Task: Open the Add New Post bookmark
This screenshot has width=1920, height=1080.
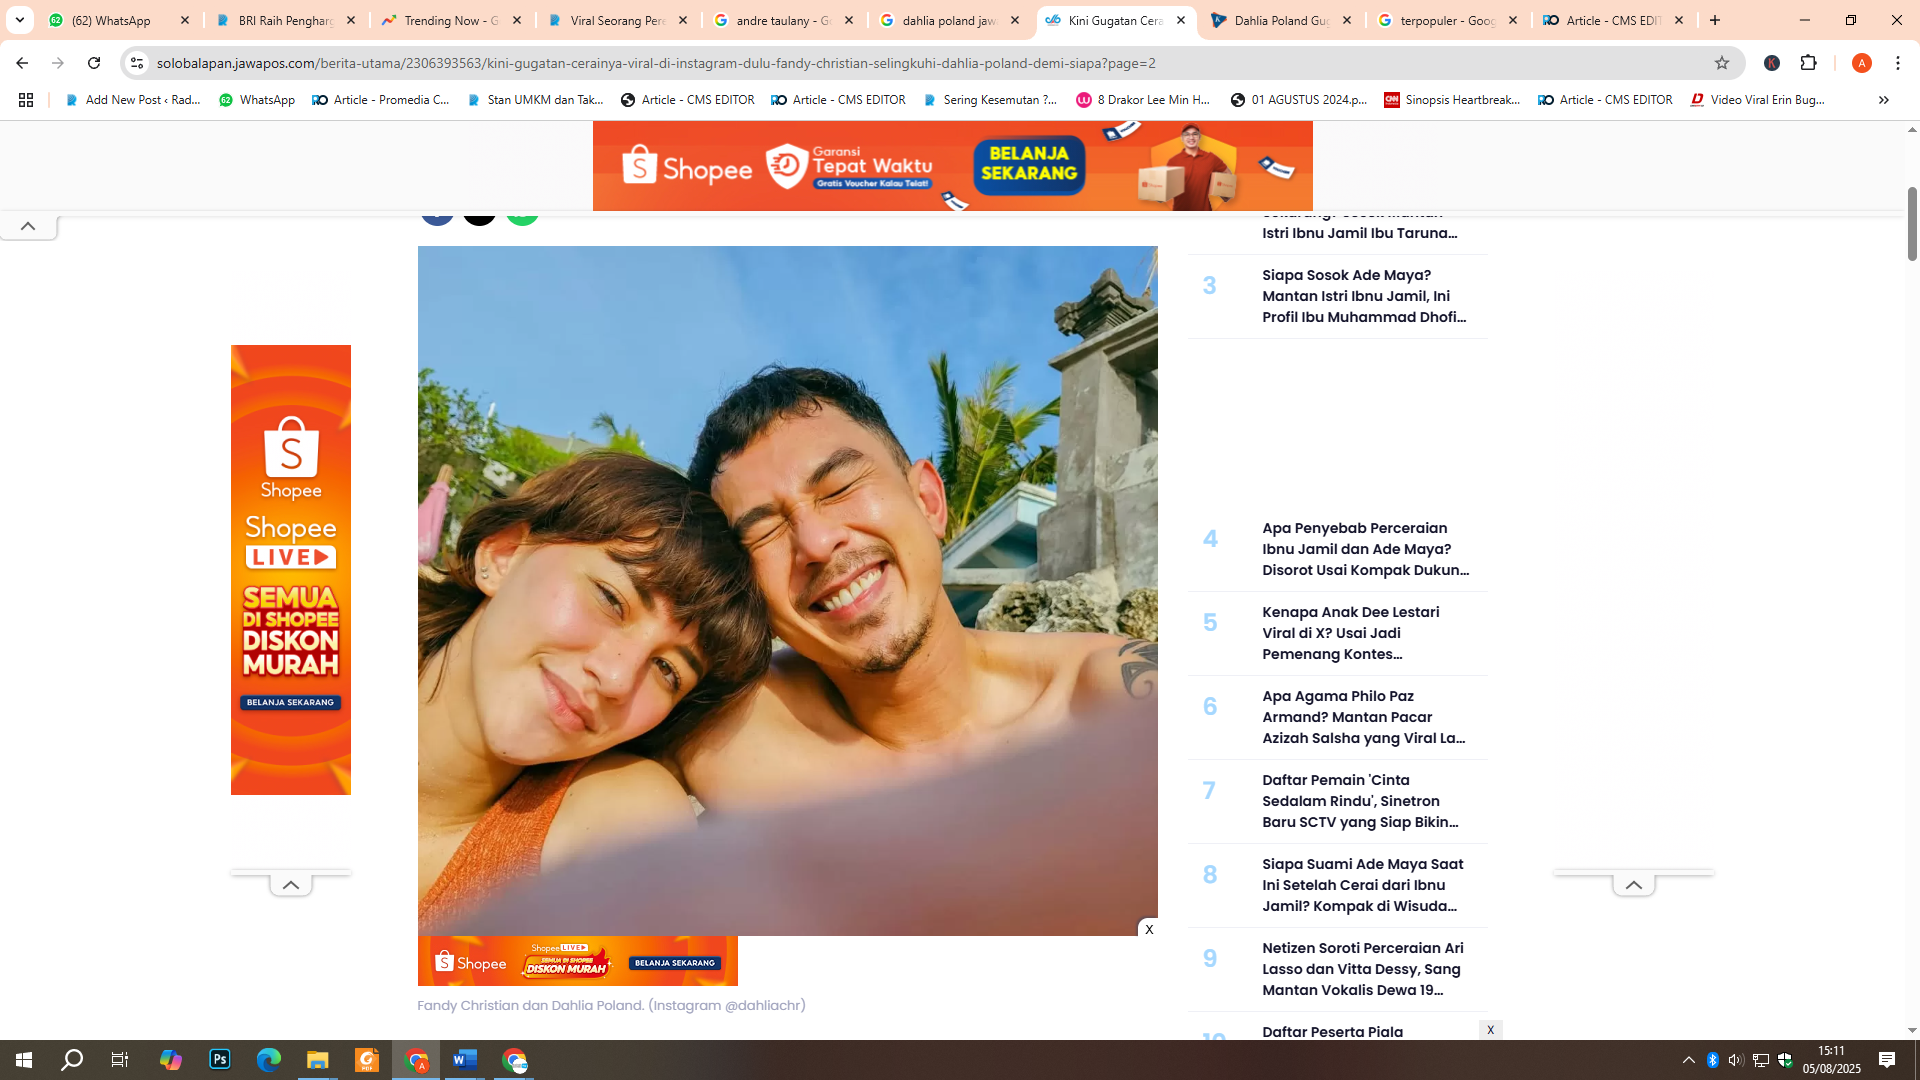Action: coord(133,100)
